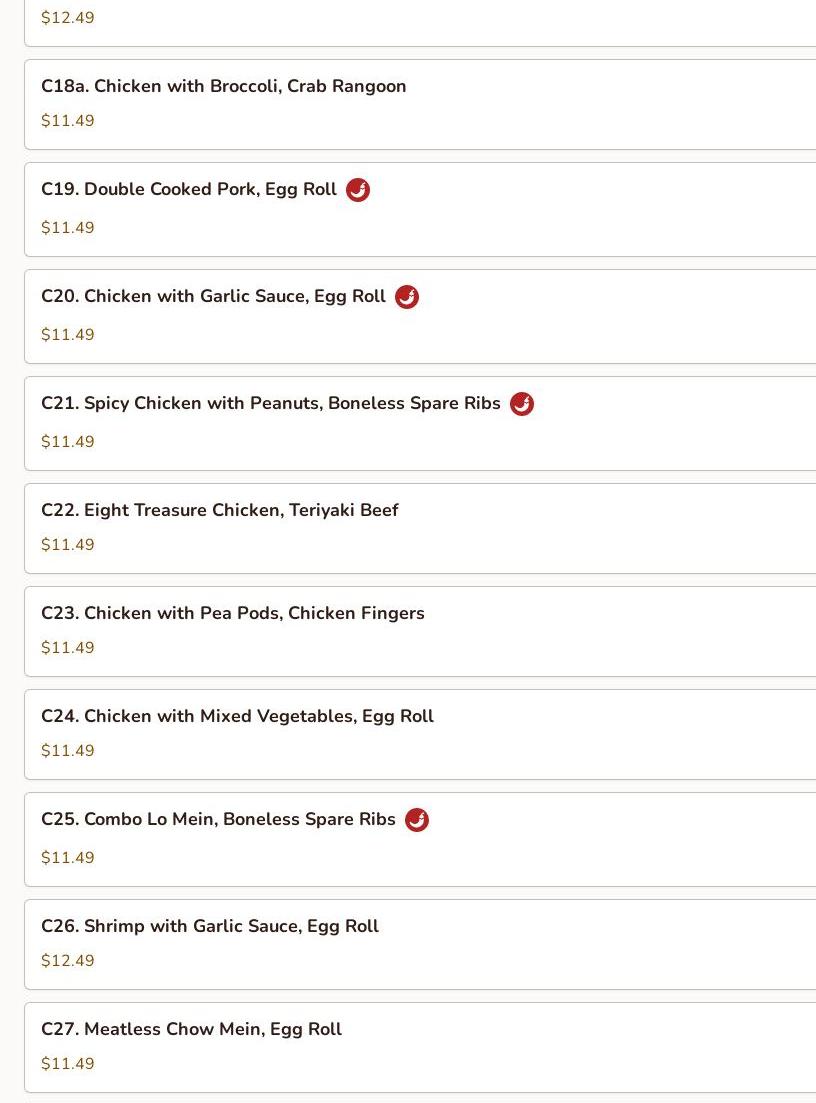Click the $11.49 price under C27 Meatless Chow Mein
The width and height of the screenshot is (816, 1103).
[68, 1064]
